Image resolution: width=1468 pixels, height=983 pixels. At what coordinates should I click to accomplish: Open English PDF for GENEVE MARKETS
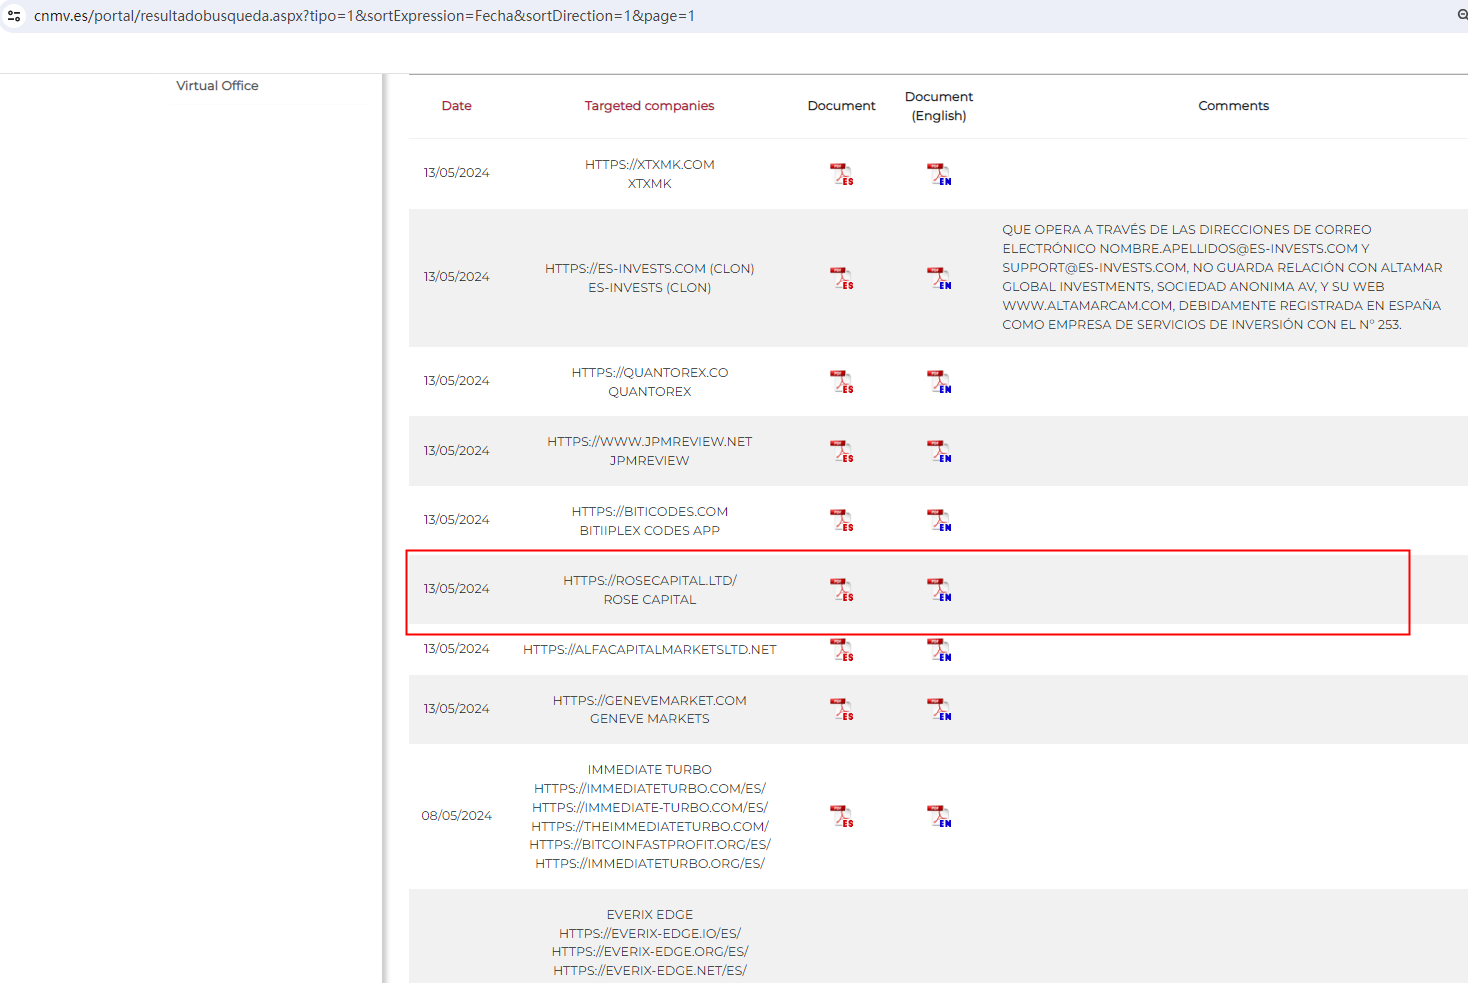click(x=939, y=709)
